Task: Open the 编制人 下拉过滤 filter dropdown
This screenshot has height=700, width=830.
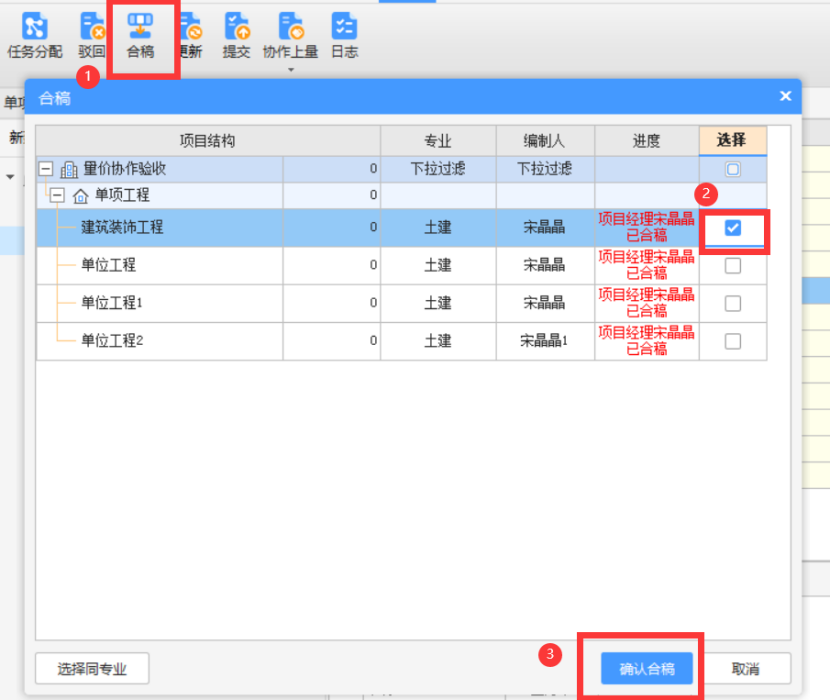Action: tap(545, 169)
